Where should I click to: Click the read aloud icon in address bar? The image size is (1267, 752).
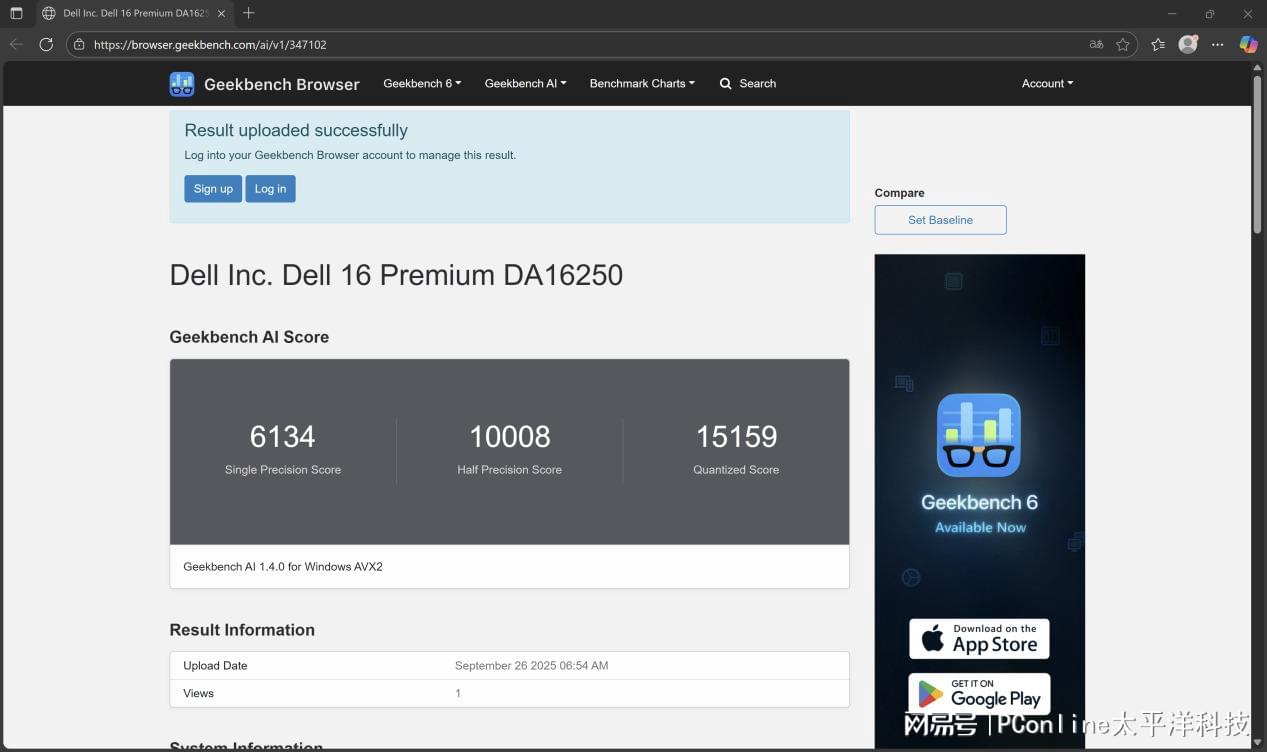click(1096, 44)
